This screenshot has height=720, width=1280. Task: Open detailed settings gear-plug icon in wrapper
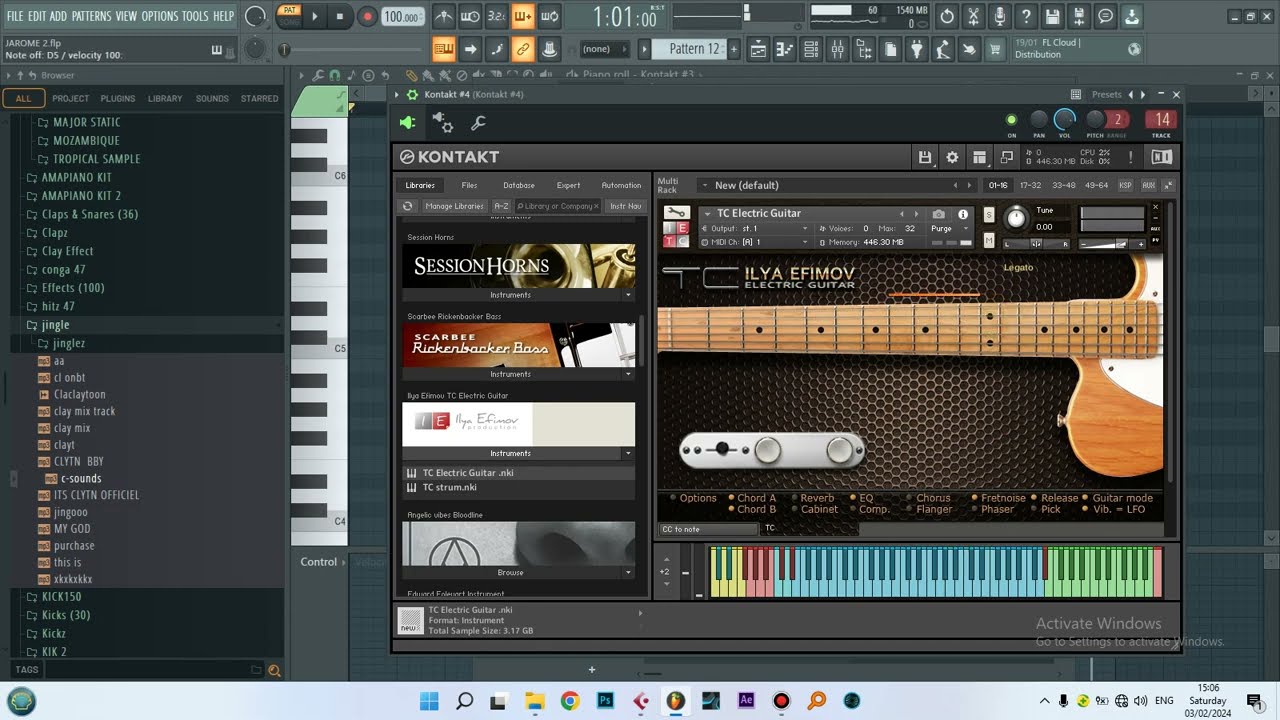[x=442, y=123]
